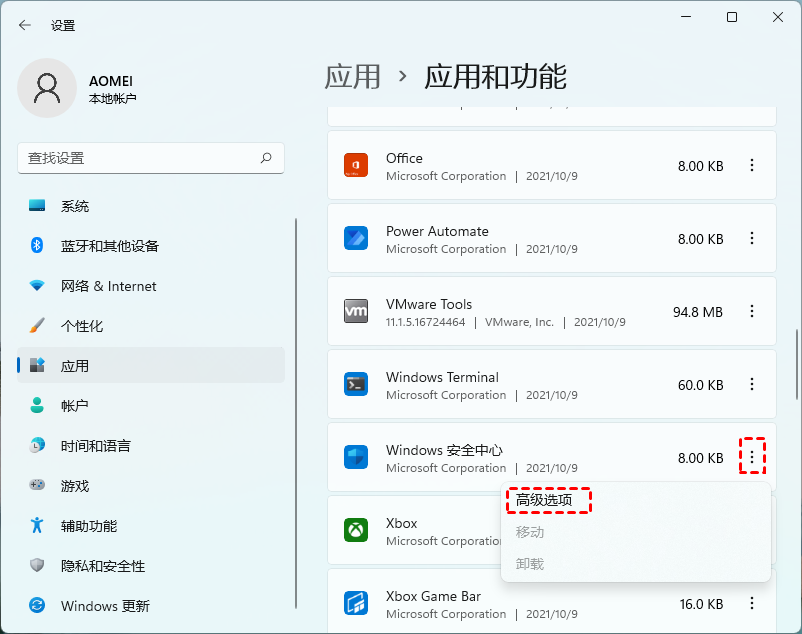Click the Power Automate app icon
This screenshot has width=802, height=634.
358,239
